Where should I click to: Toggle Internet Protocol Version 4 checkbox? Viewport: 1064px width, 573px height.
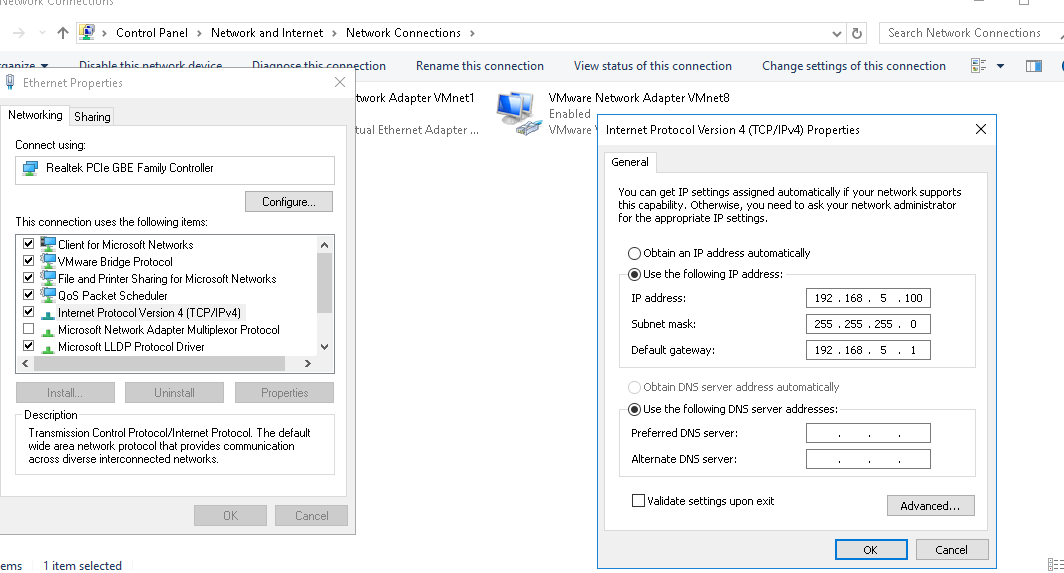(x=28, y=312)
